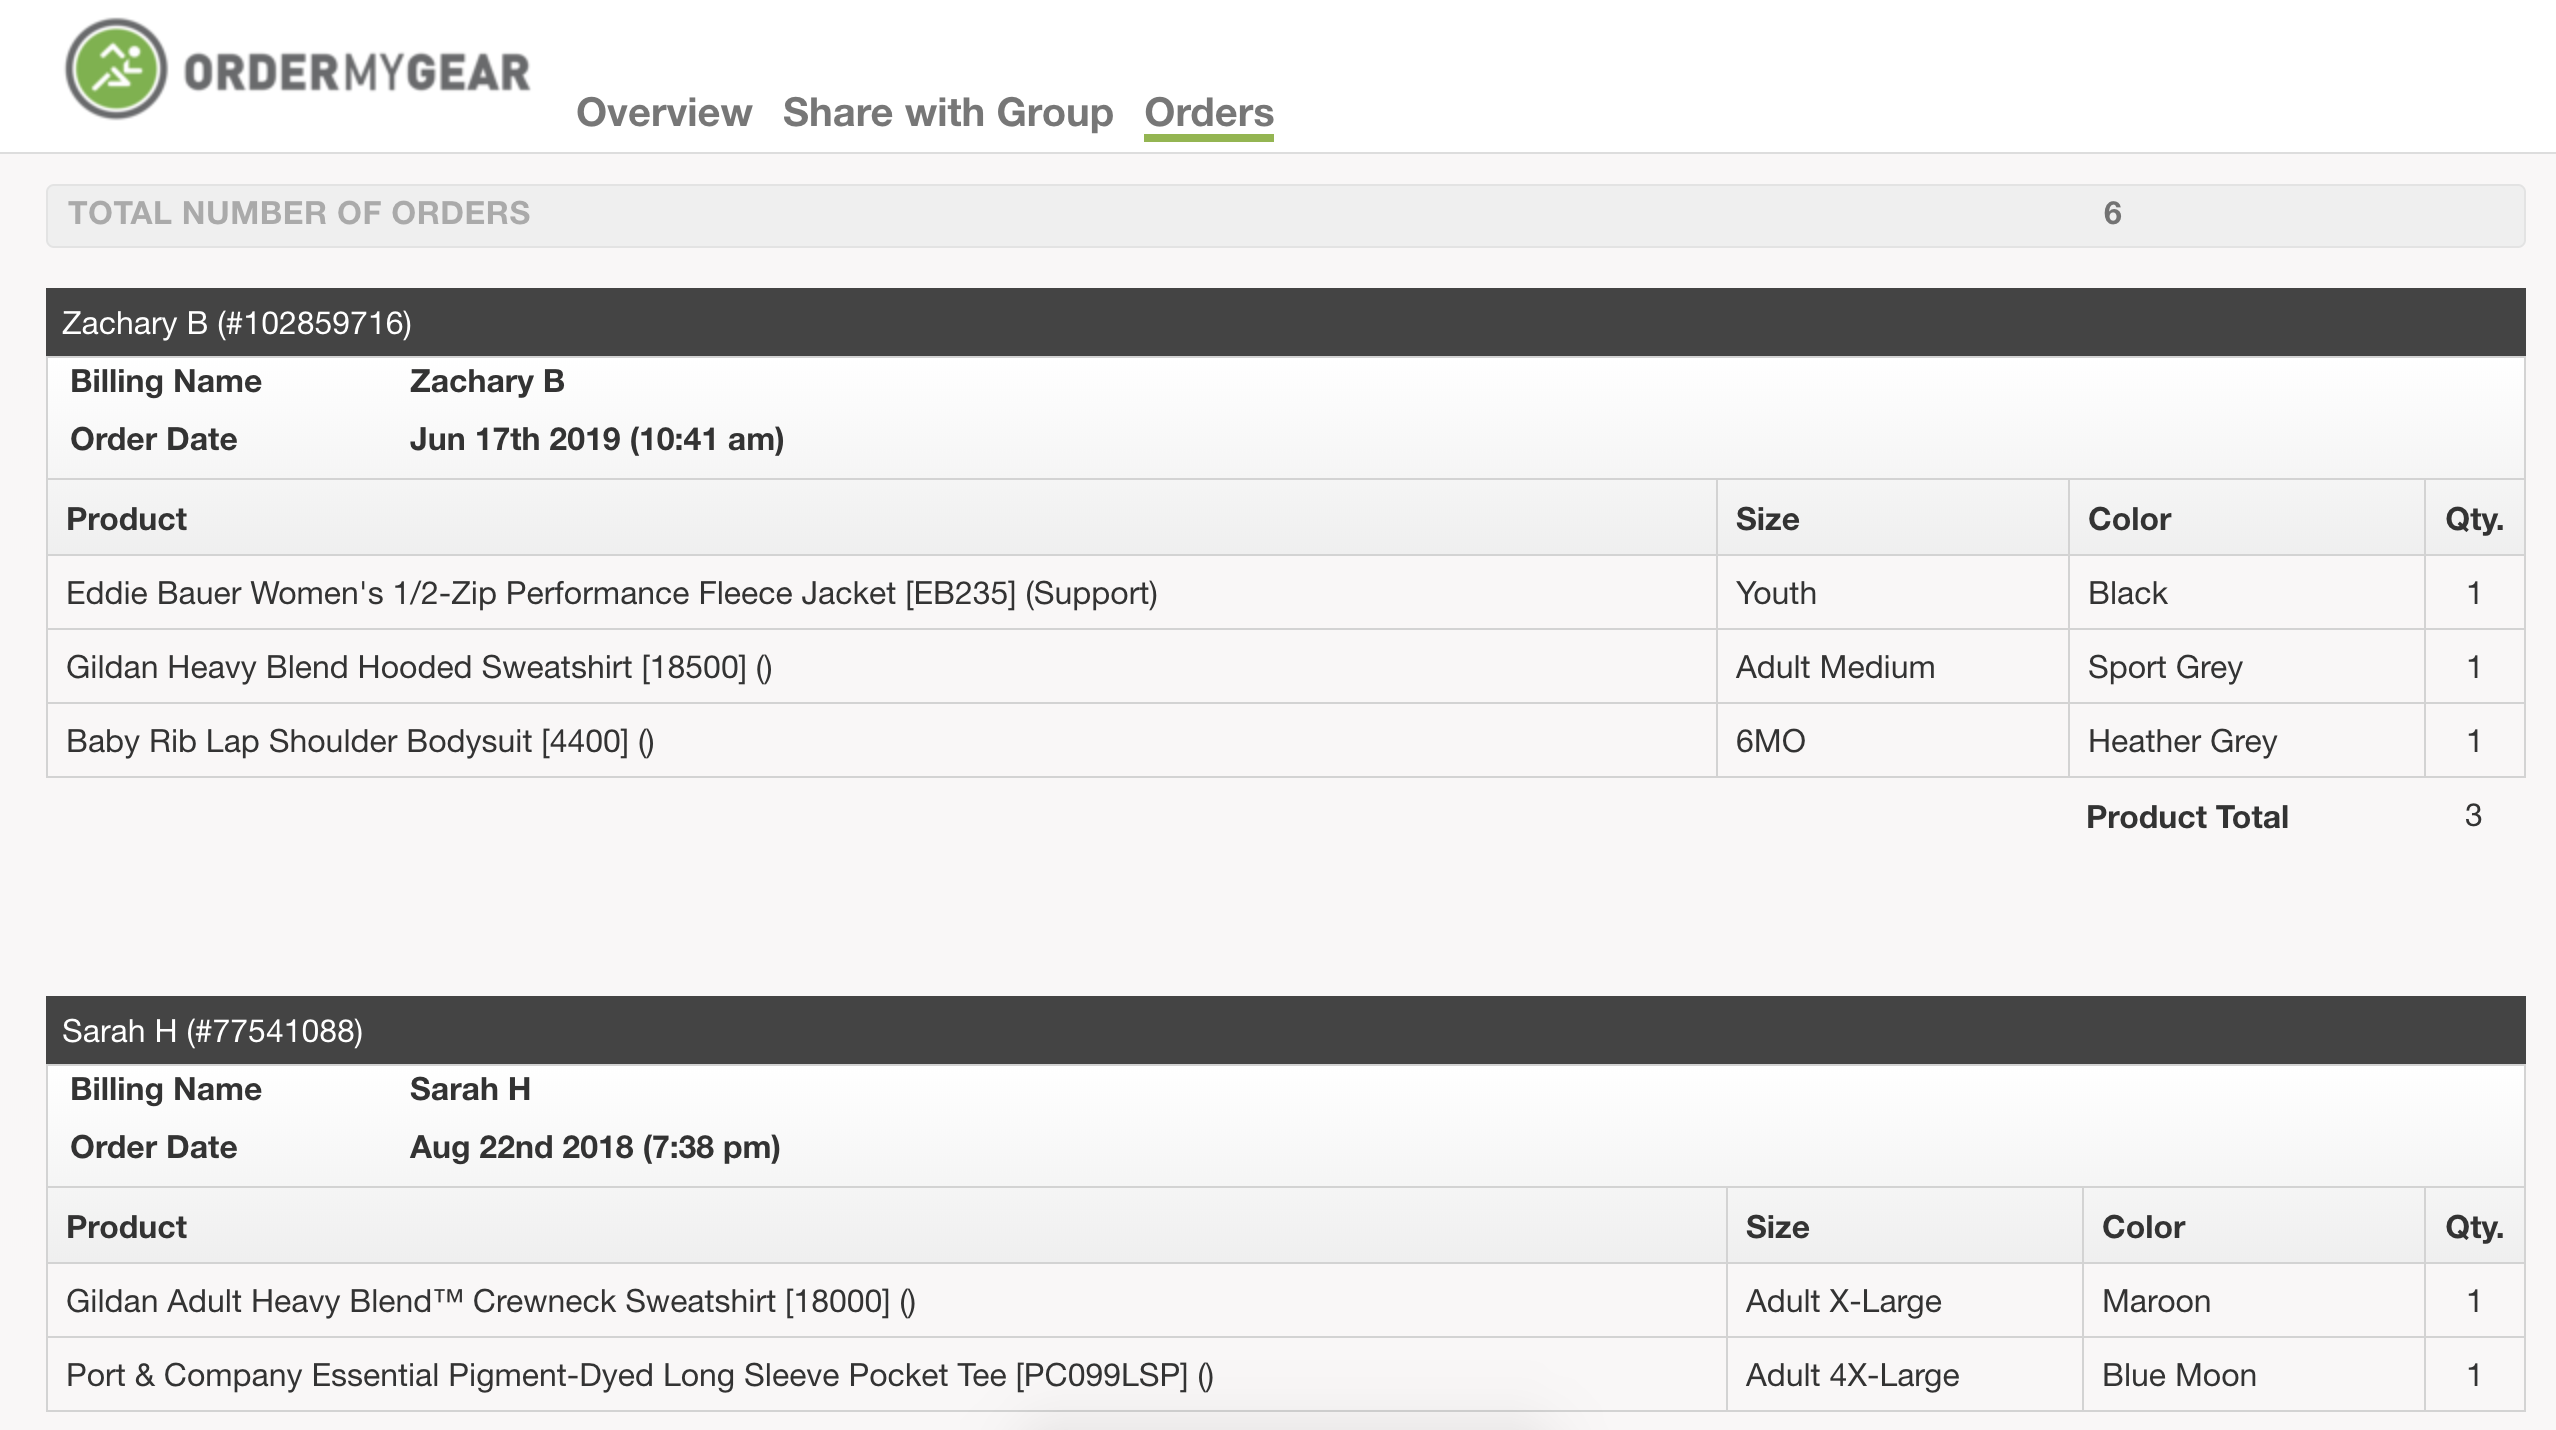Click the OrderMyGear runner logo icon
The height and width of the screenshot is (1430, 2556).
[x=116, y=69]
